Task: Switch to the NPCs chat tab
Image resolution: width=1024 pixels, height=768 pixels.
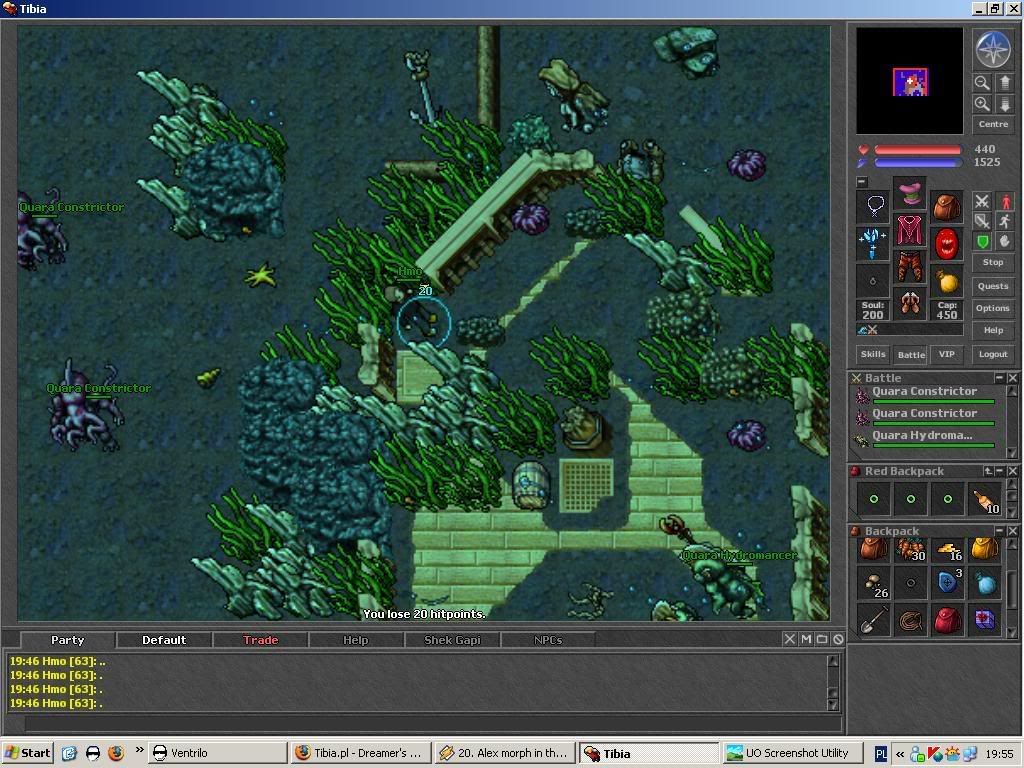Action: [548, 640]
